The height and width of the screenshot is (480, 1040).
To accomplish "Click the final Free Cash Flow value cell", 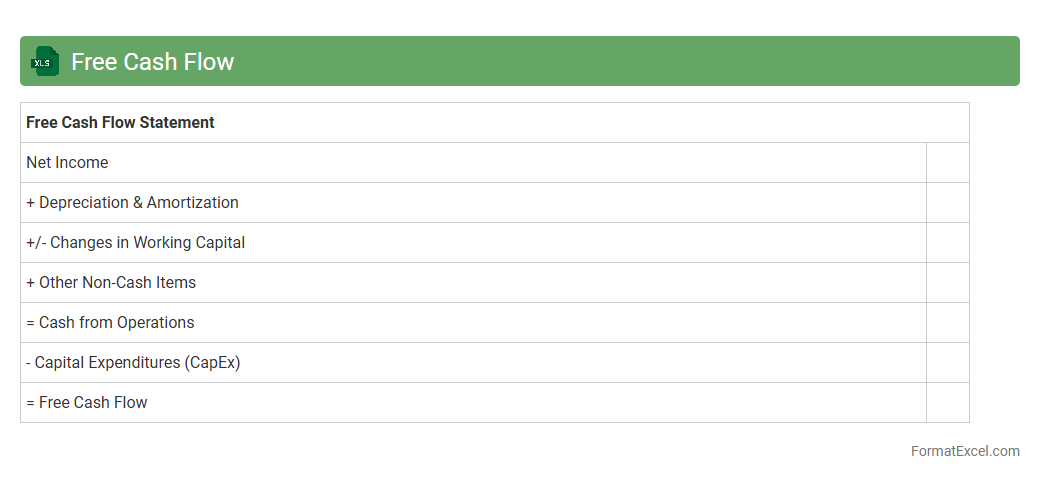I will (x=947, y=402).
